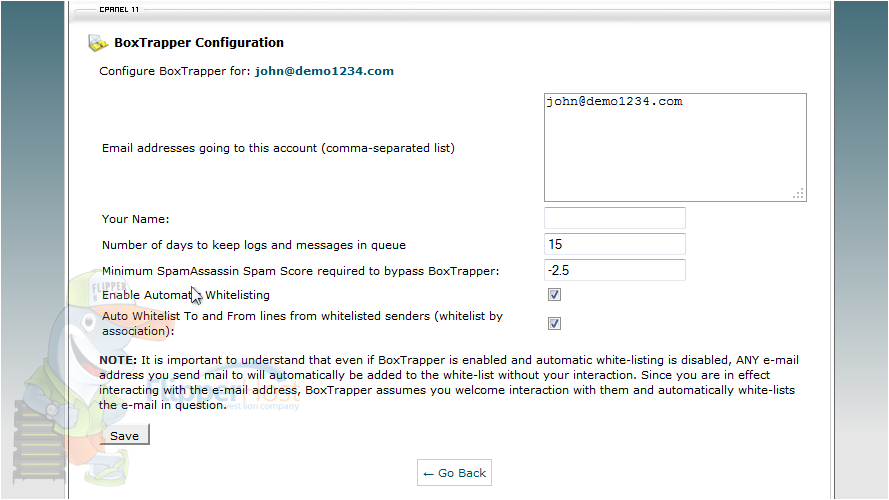Click the left arrow on Go Back
The image size is (889, 500).
tap(429, 474)
